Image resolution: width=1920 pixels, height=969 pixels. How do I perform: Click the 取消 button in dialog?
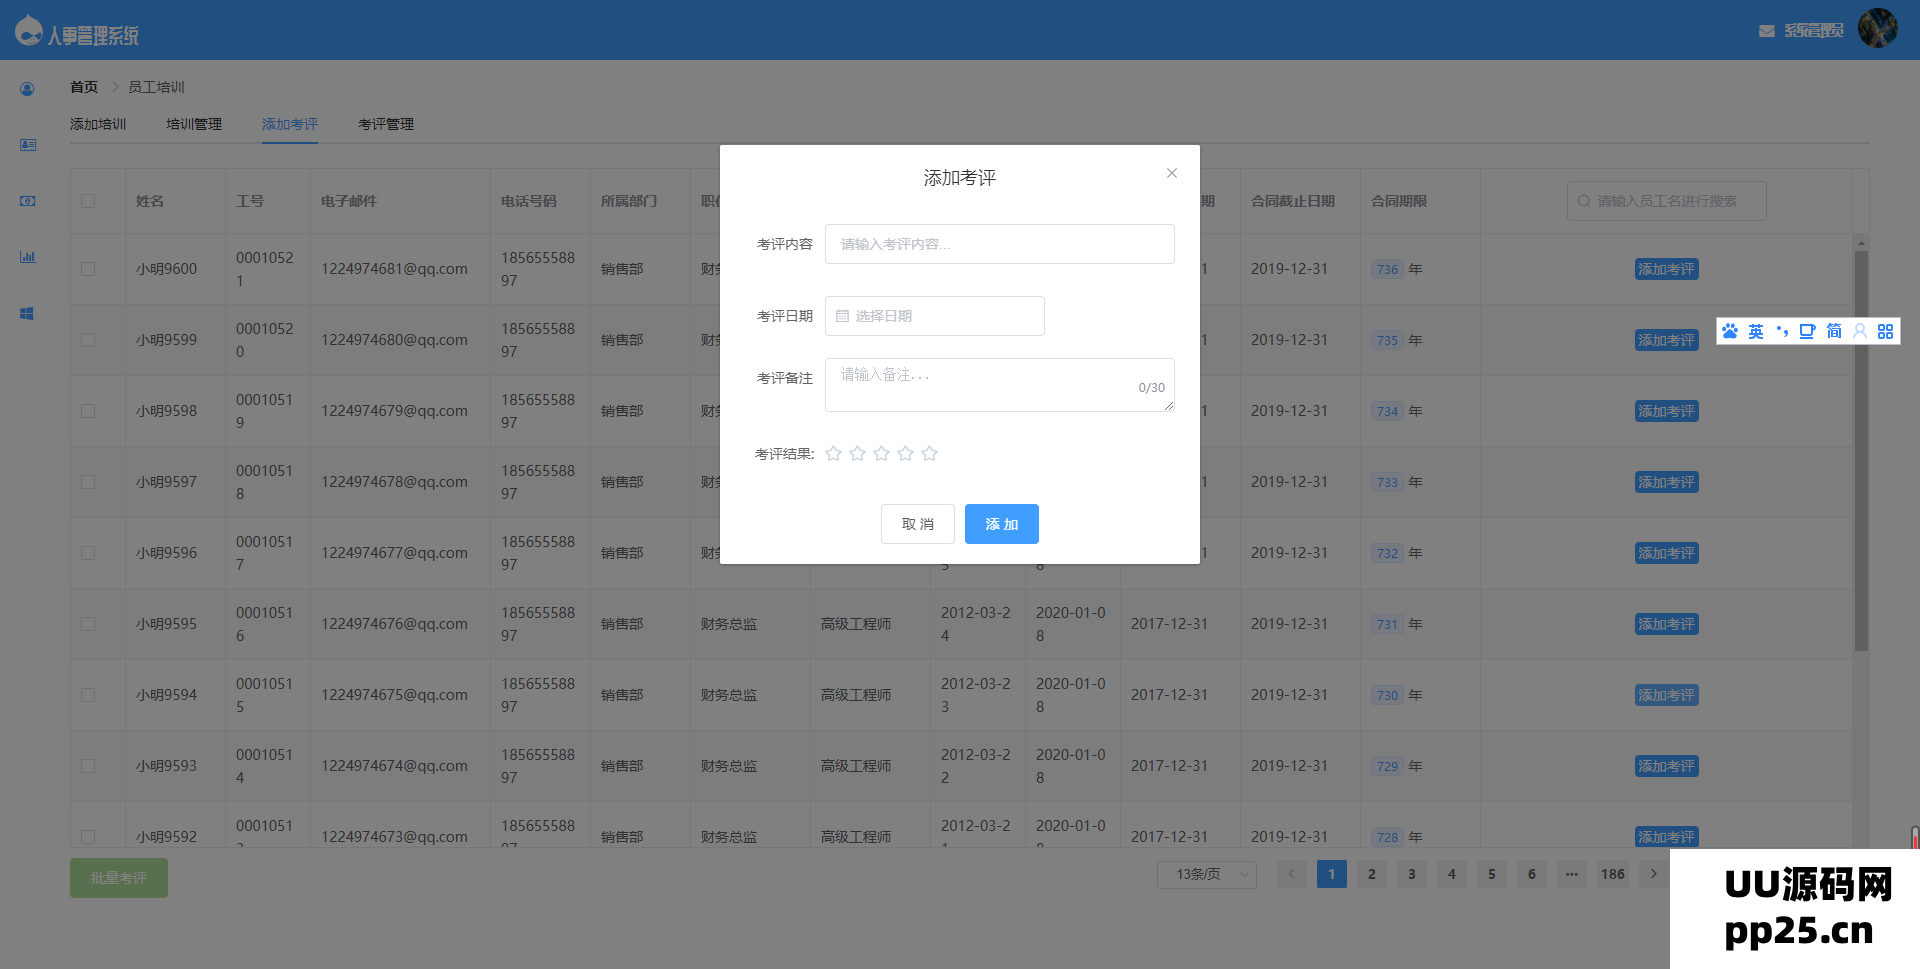917,524
